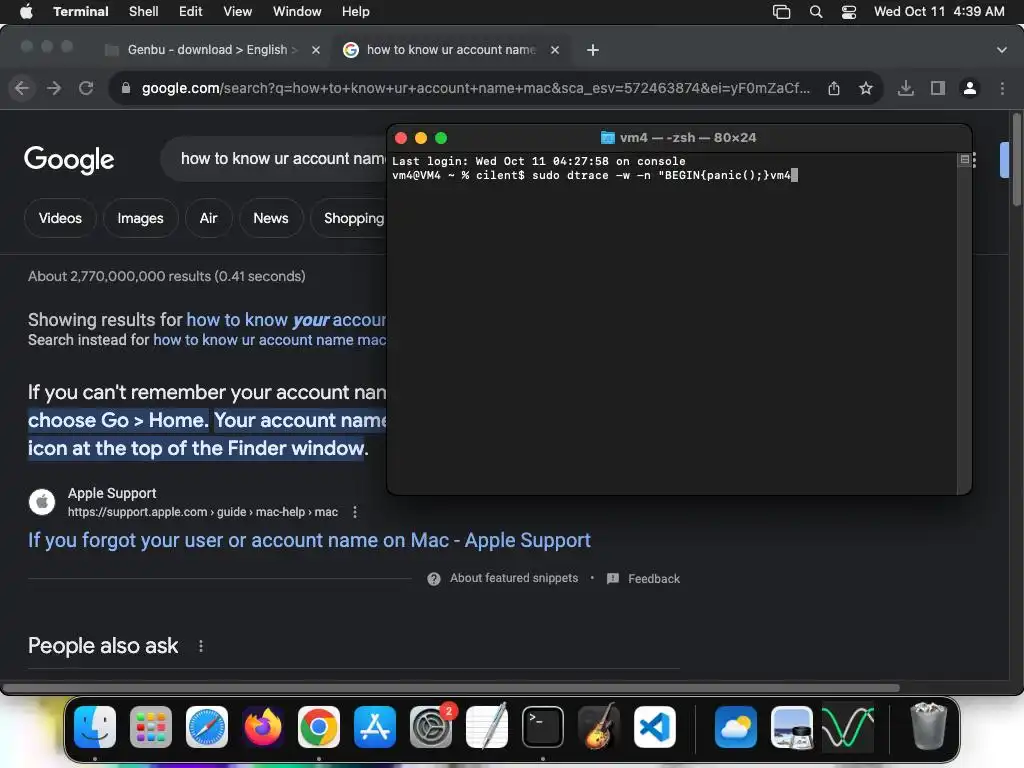This screenshot has width=1024, height=768.
Task: Open the Help menu
Action: [x=355, y=12]
